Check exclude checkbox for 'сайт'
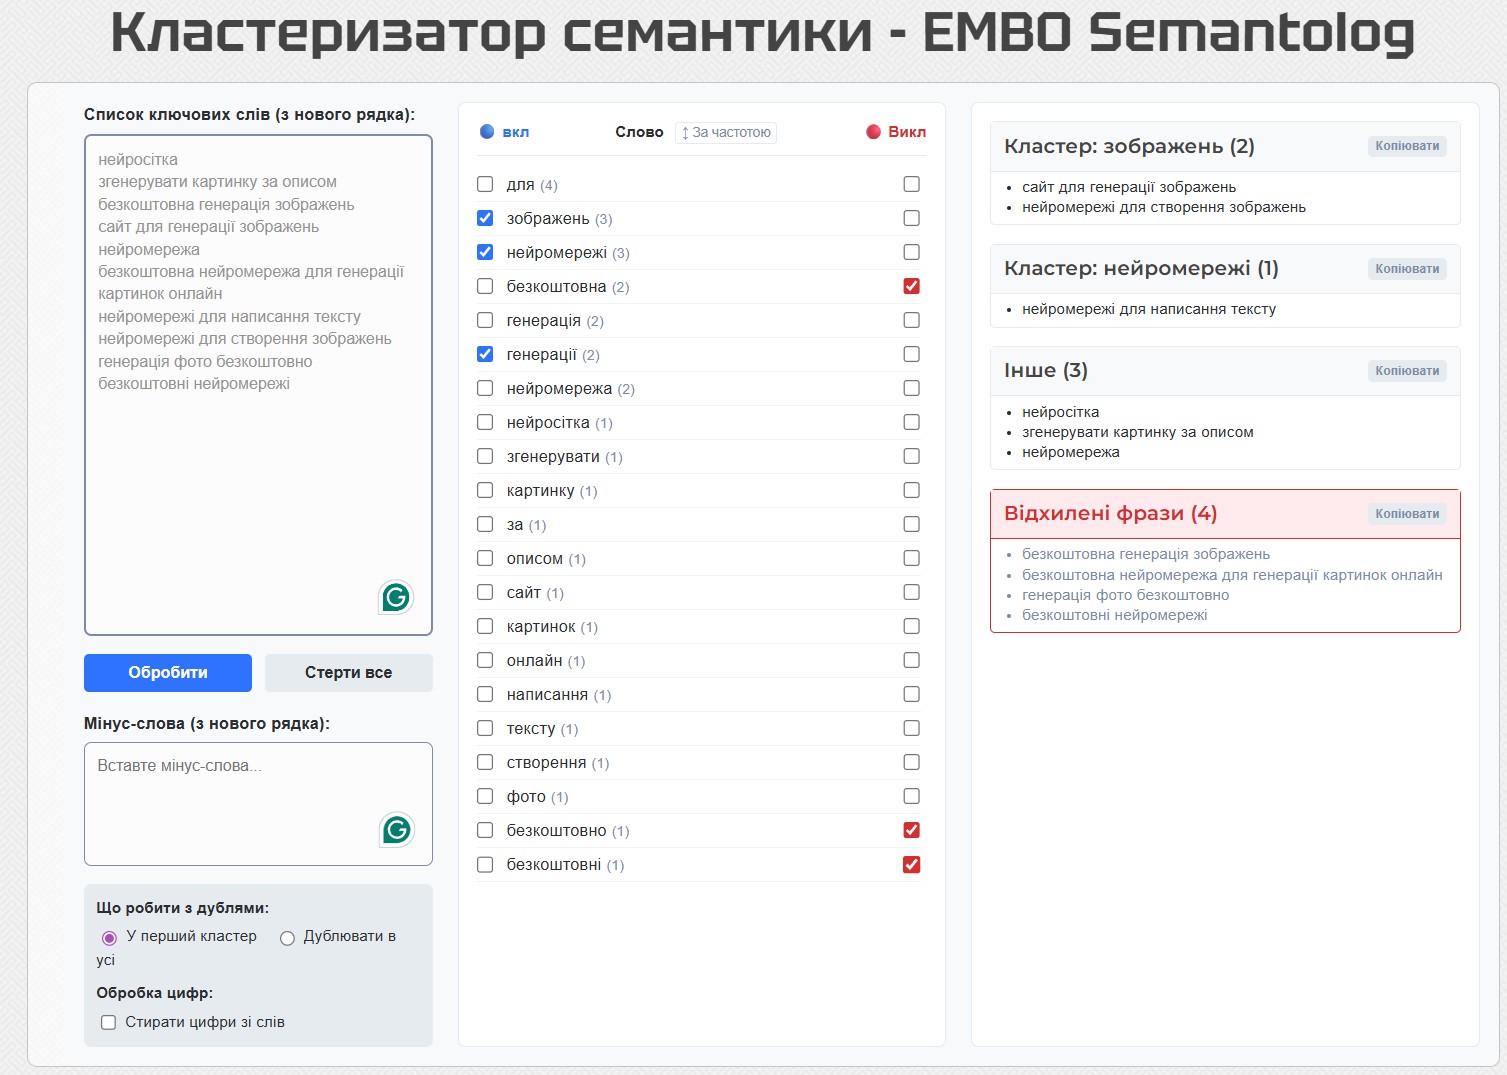 tap(911, 592)
